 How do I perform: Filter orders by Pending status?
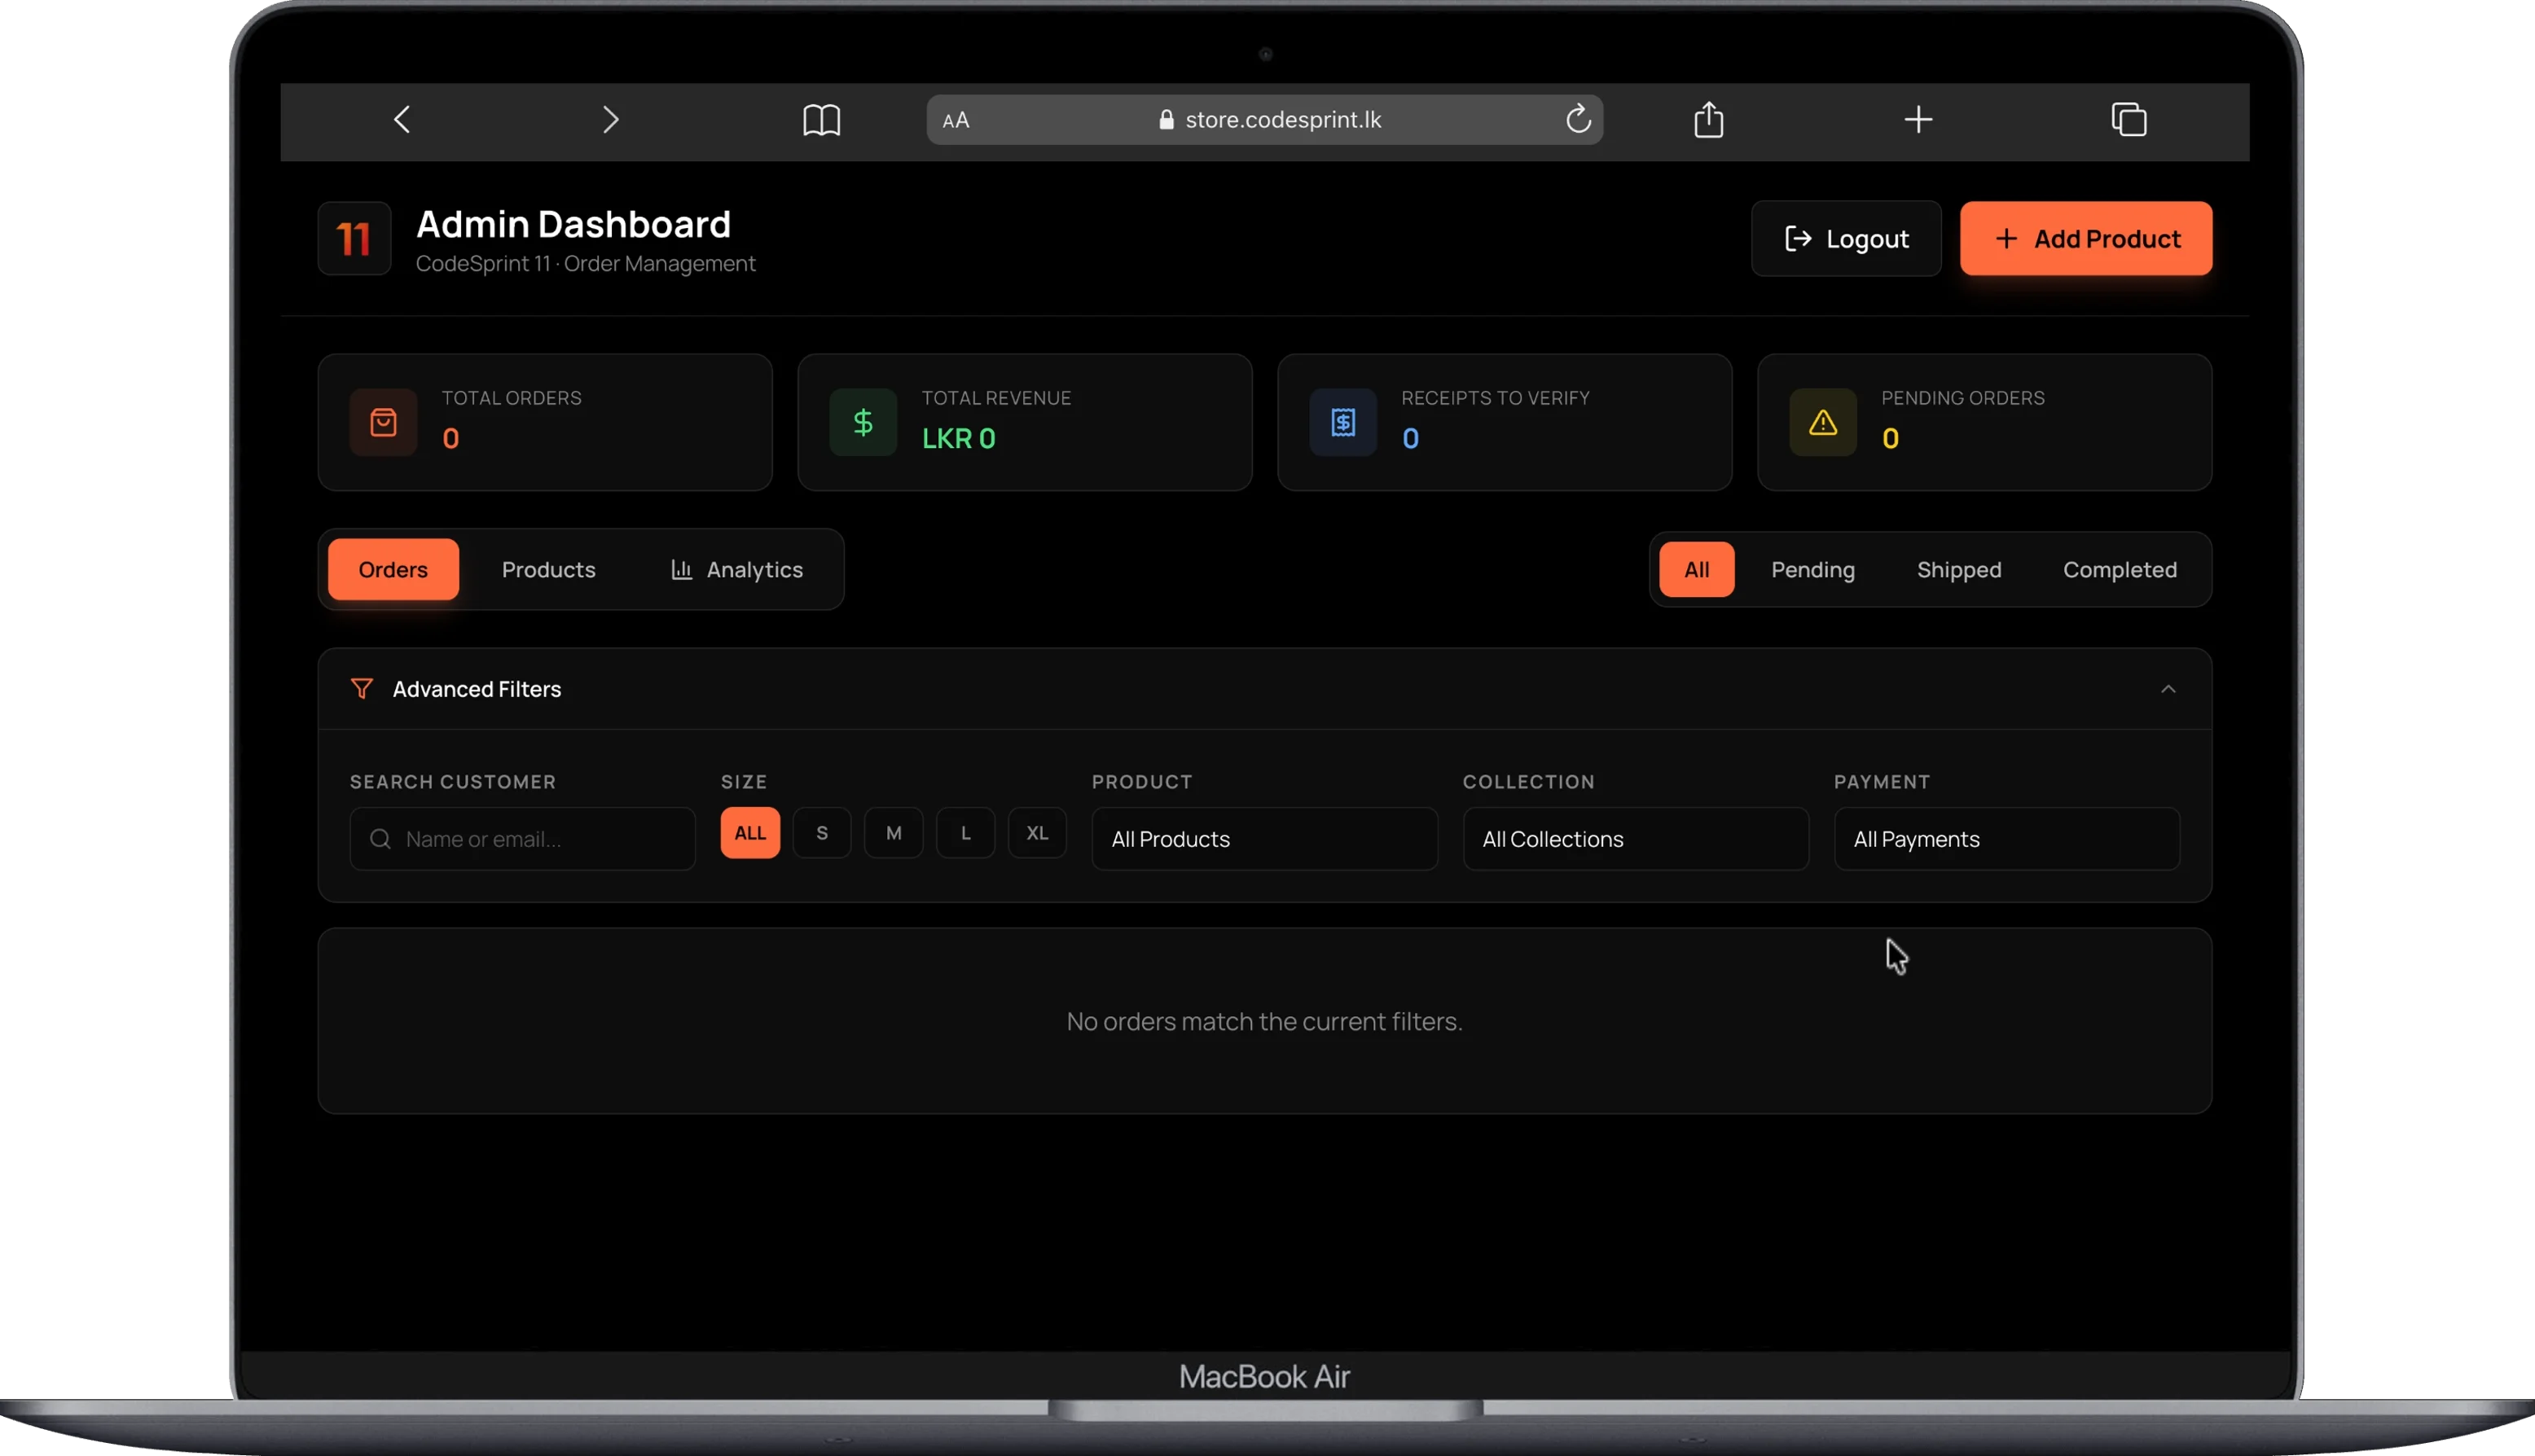pyautogui.click(x=1813, y=570)
